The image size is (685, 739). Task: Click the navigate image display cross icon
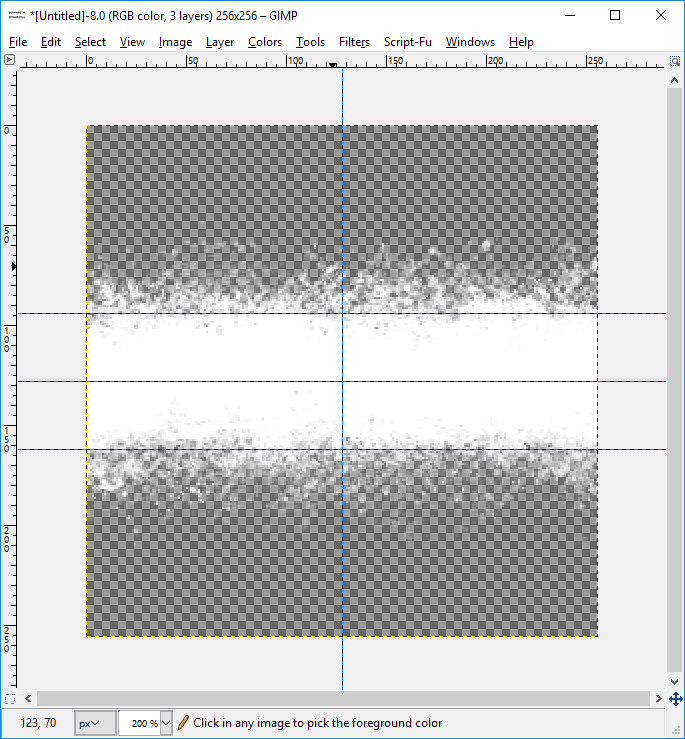click(675, 699)
